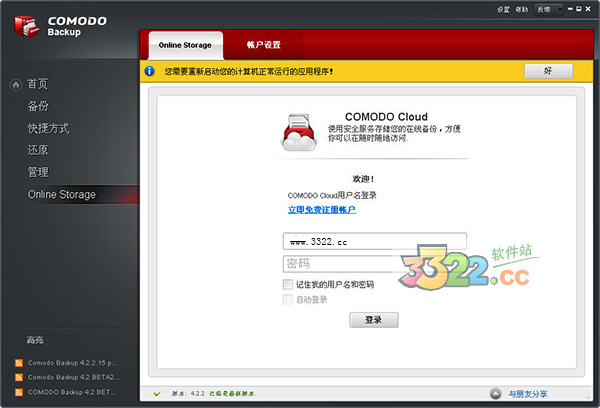Open 备份 in the sidebar

pos(38,106)
